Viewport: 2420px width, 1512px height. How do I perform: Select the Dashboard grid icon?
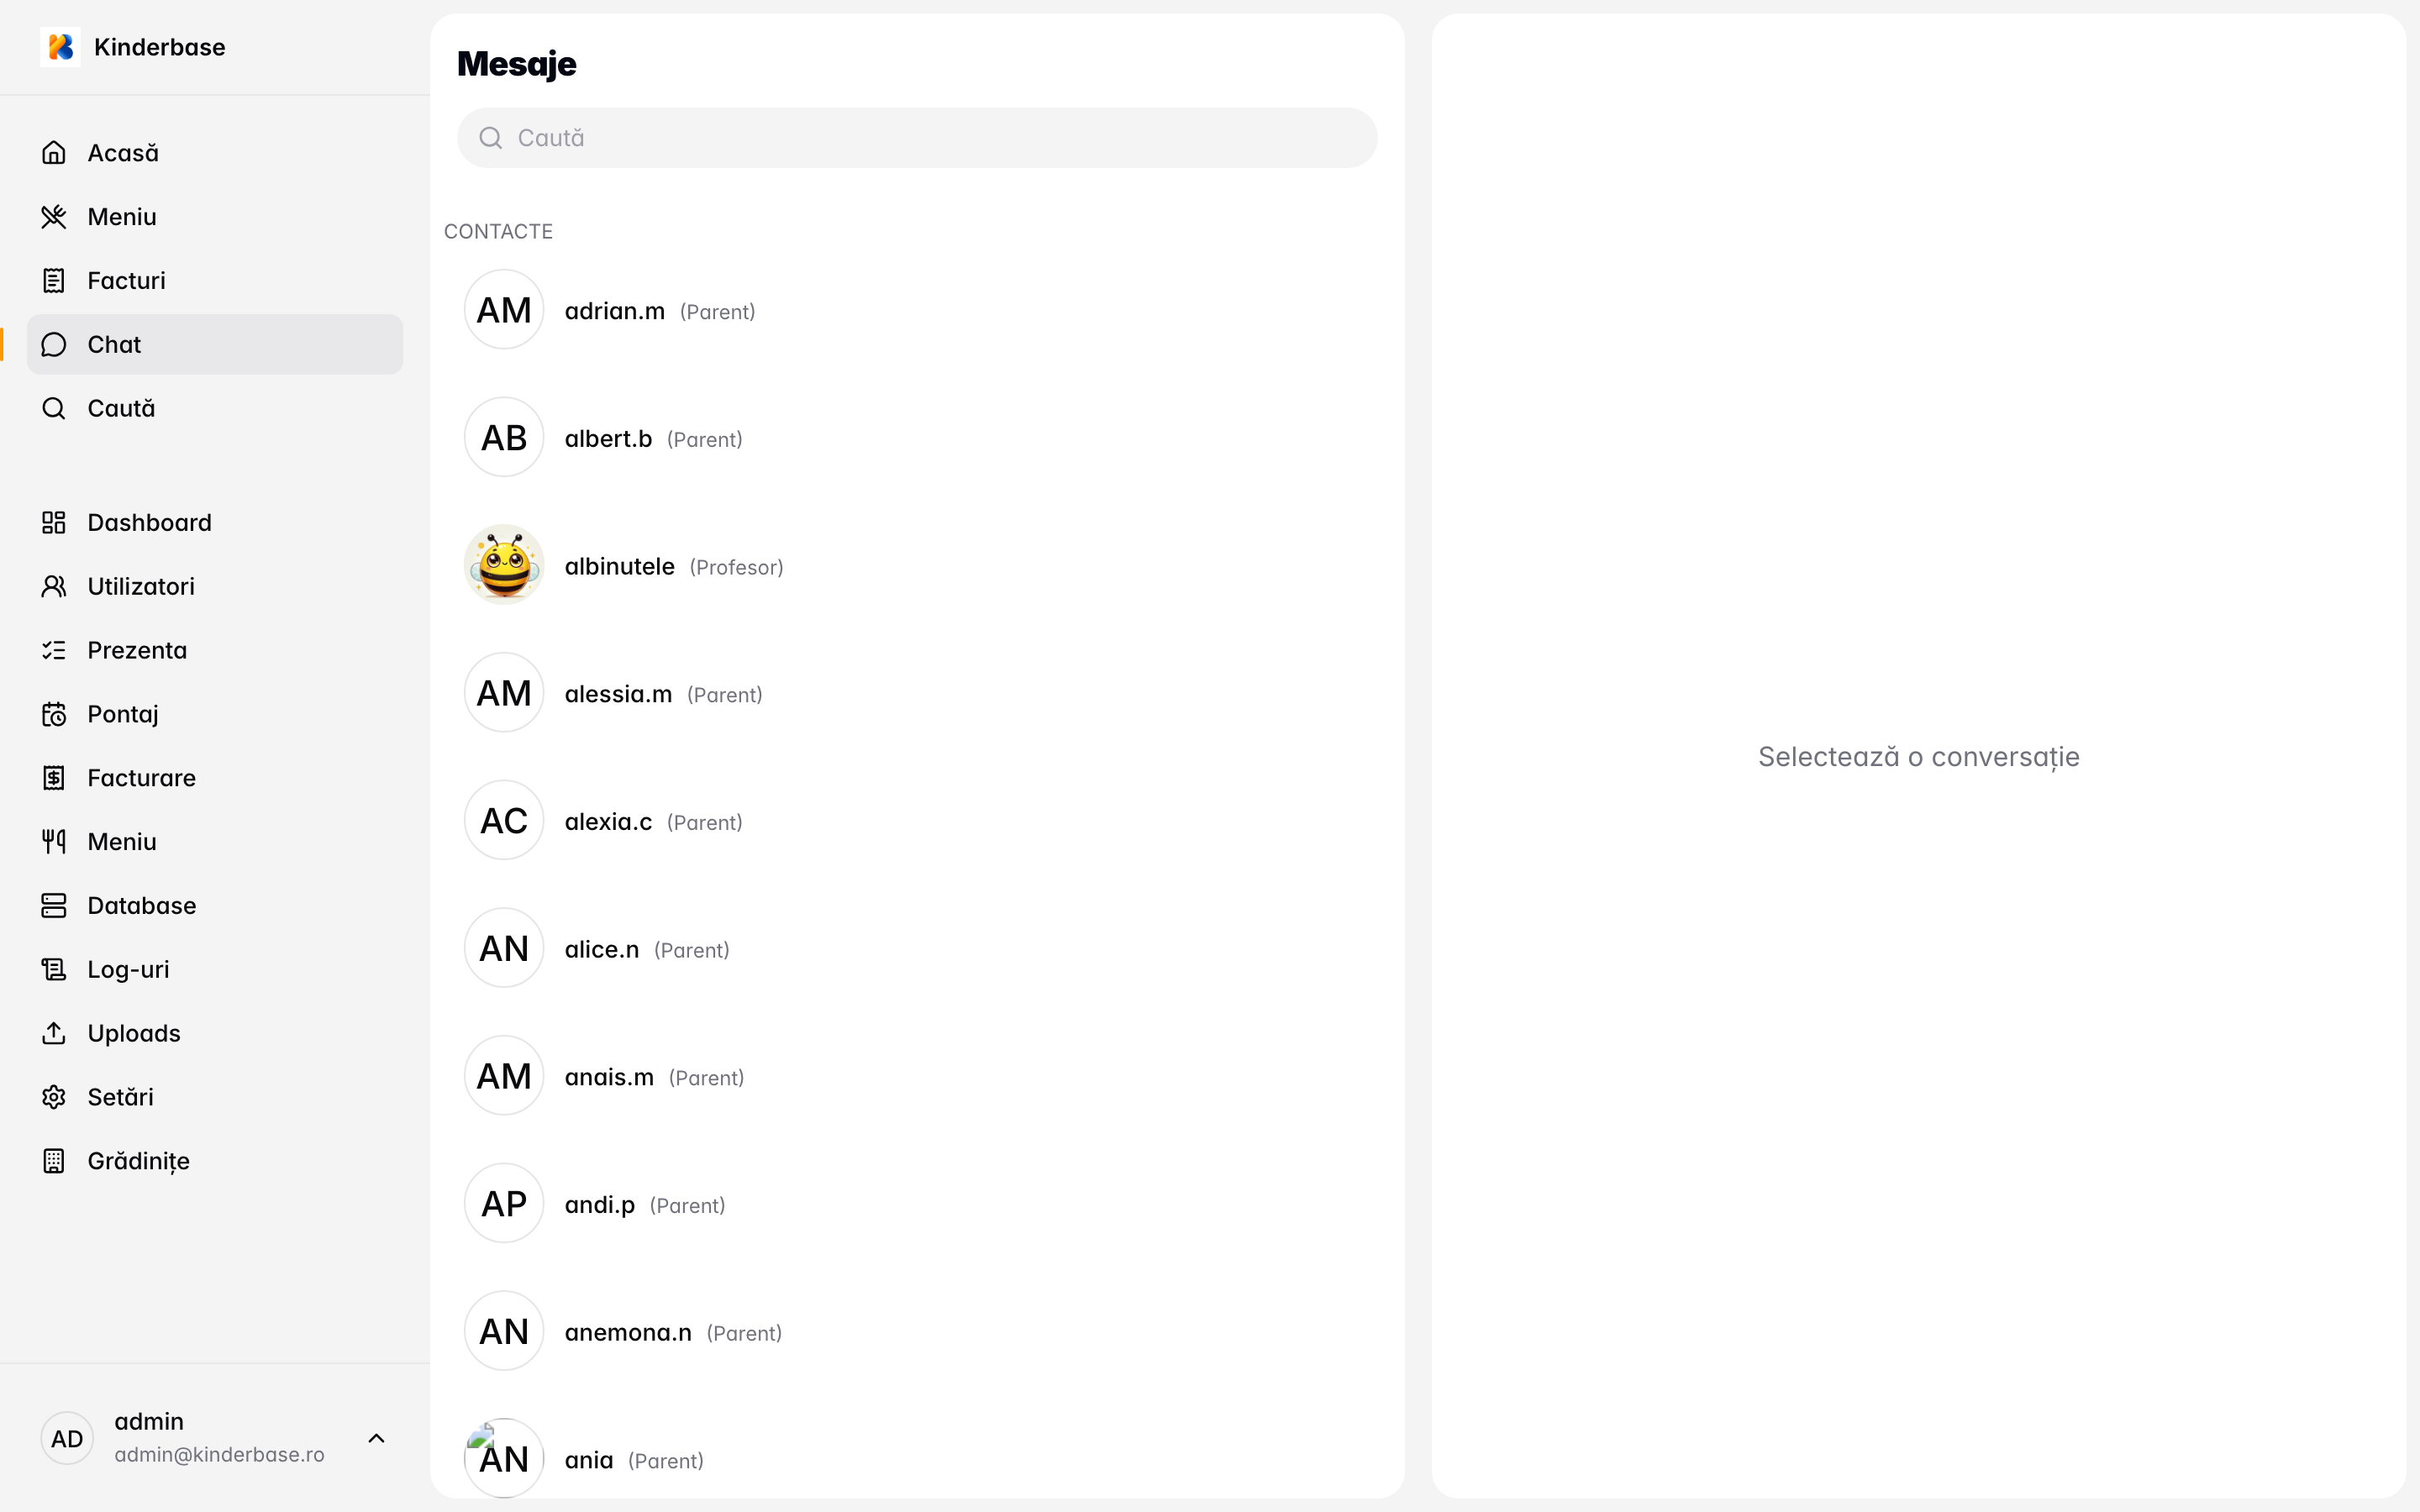click(x=54, y=523)
